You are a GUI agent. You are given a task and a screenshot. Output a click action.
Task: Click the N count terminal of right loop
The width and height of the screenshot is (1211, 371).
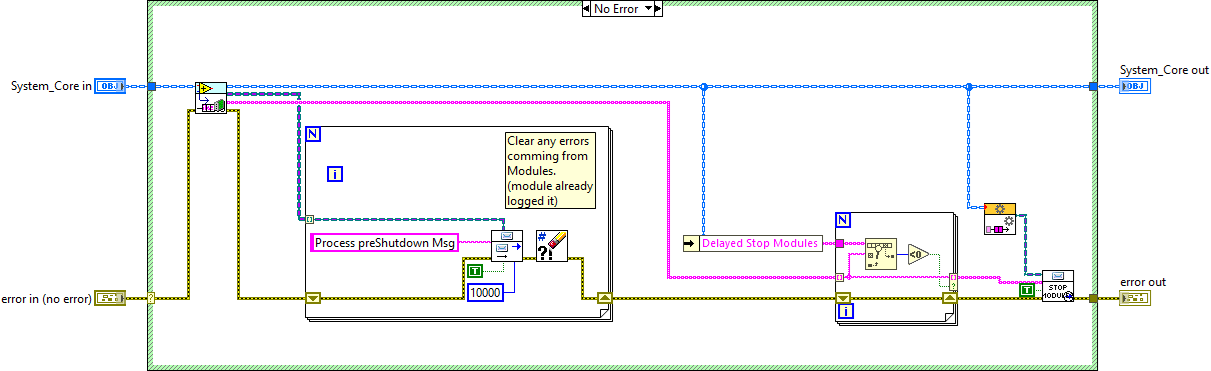click(x=843, y=219)
